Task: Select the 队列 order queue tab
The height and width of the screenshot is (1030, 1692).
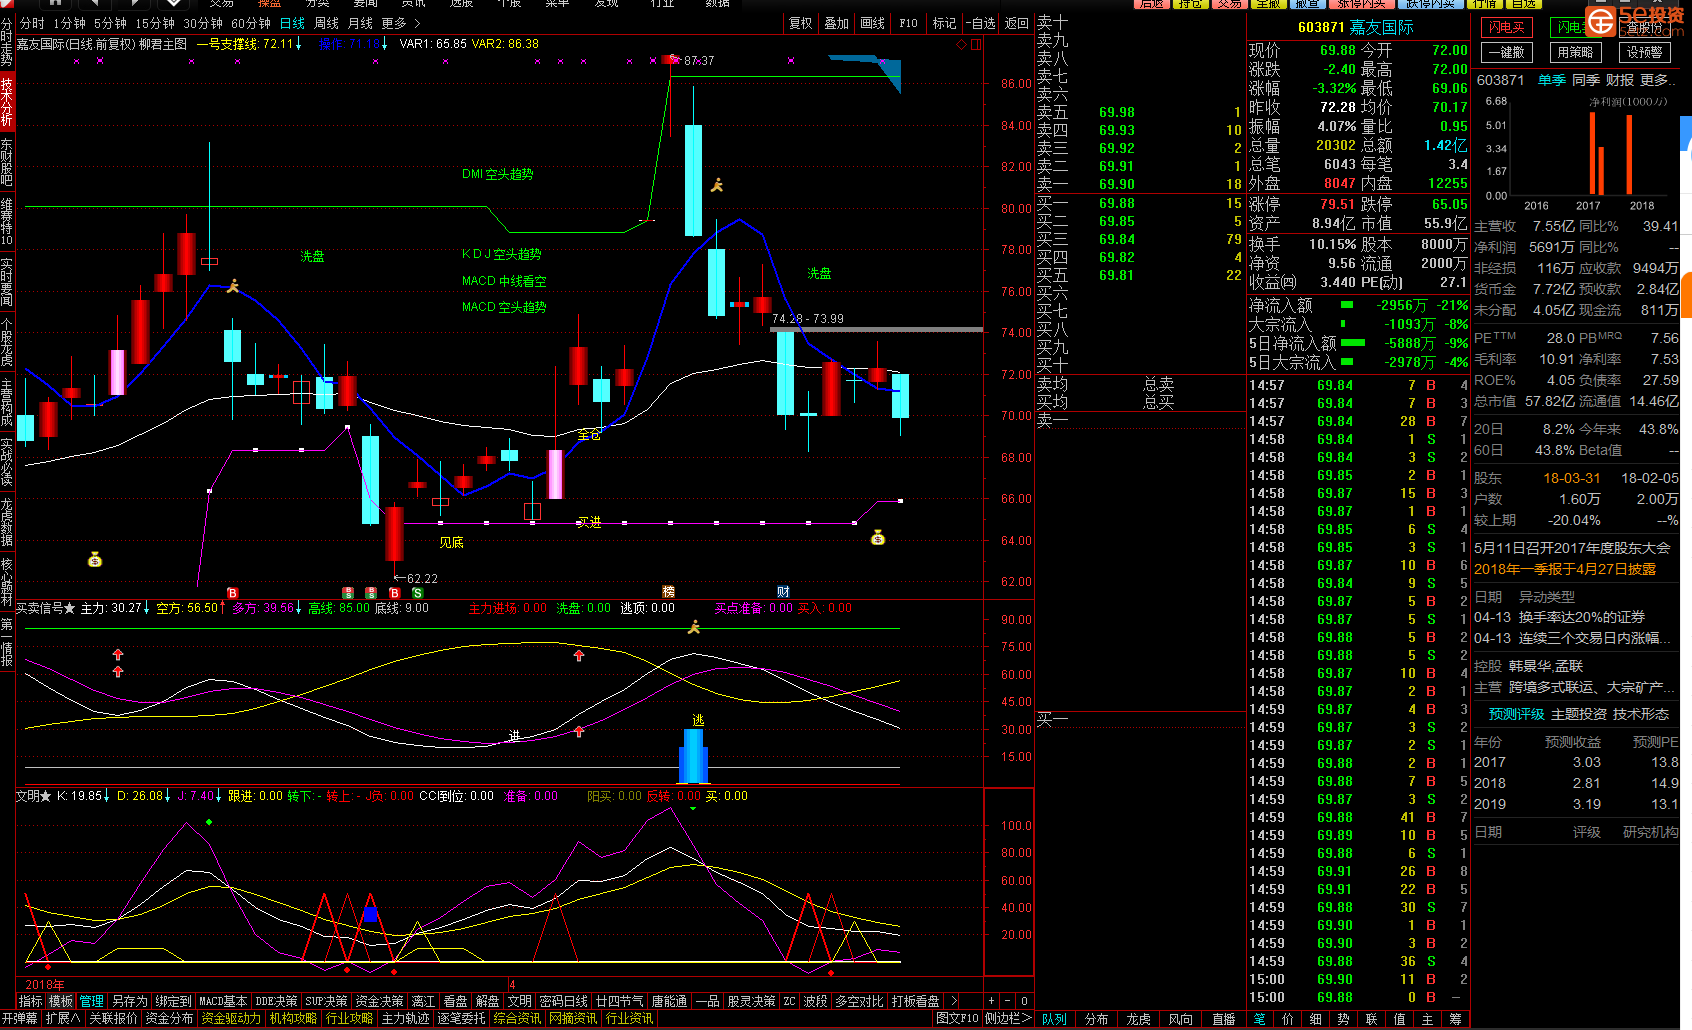Action: pyautogui.click(x=1054, y=1019)
